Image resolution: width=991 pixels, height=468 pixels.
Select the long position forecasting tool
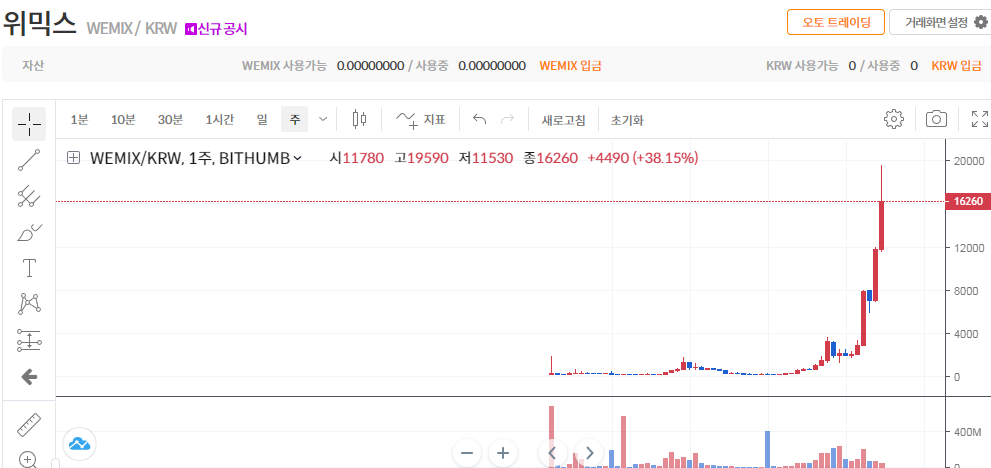click(29, 340)
